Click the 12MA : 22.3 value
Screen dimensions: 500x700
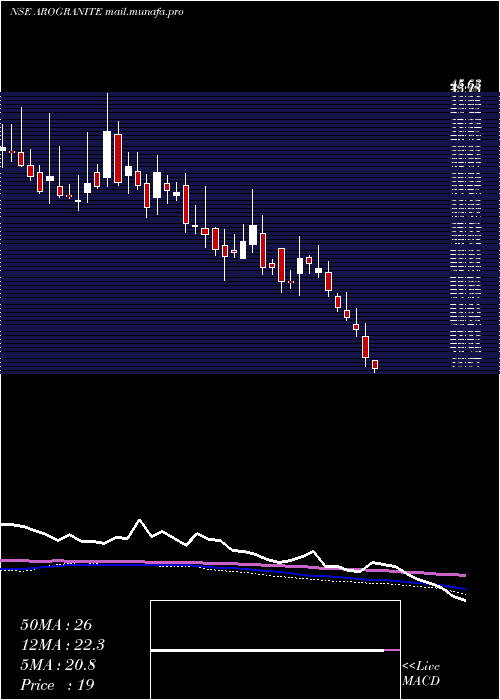(62, 645)
